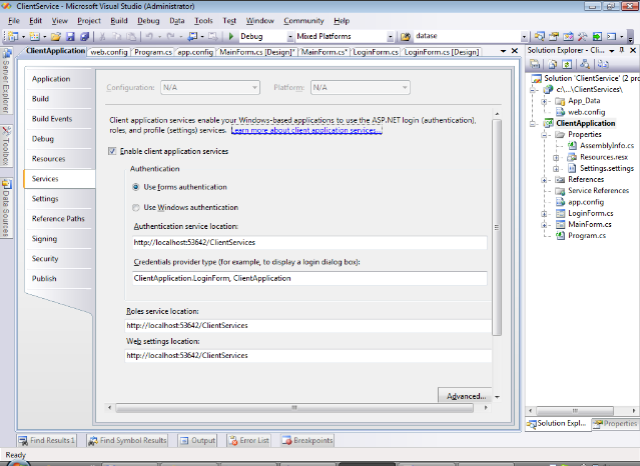
Task: Click the Web settings location field
Action: coord(308,355)
